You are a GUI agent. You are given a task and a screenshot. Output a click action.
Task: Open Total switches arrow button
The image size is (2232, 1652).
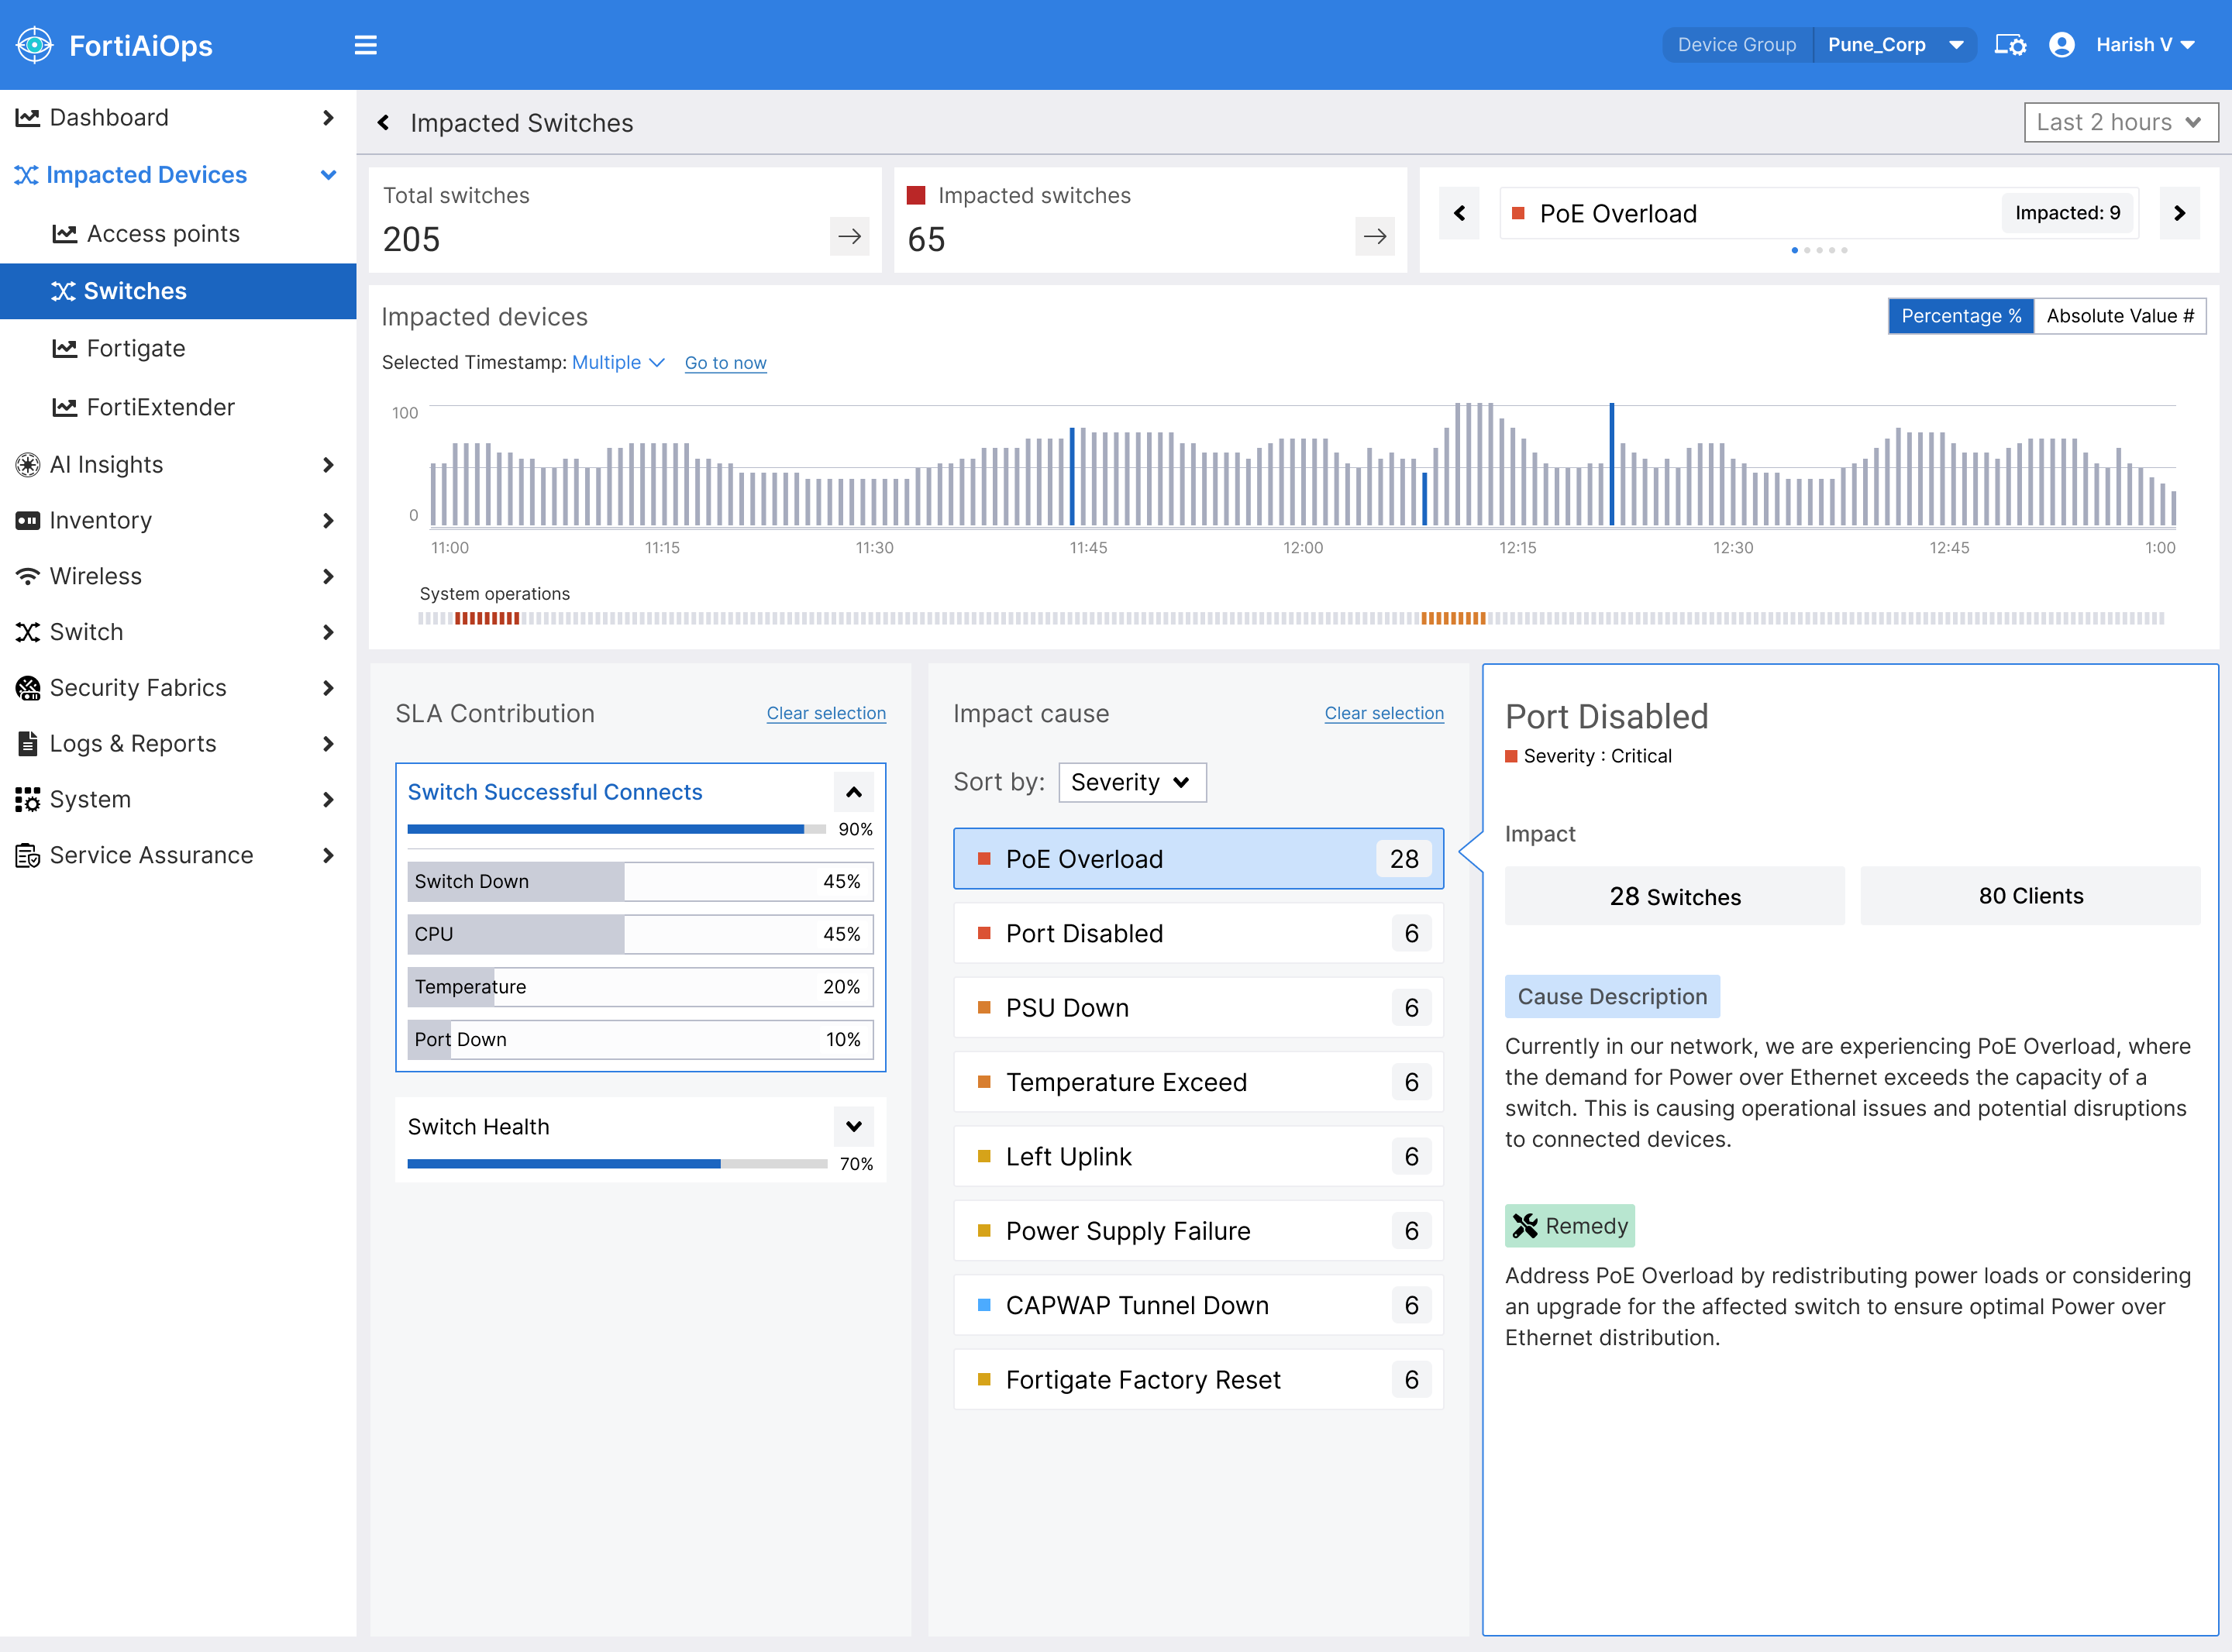849,237
